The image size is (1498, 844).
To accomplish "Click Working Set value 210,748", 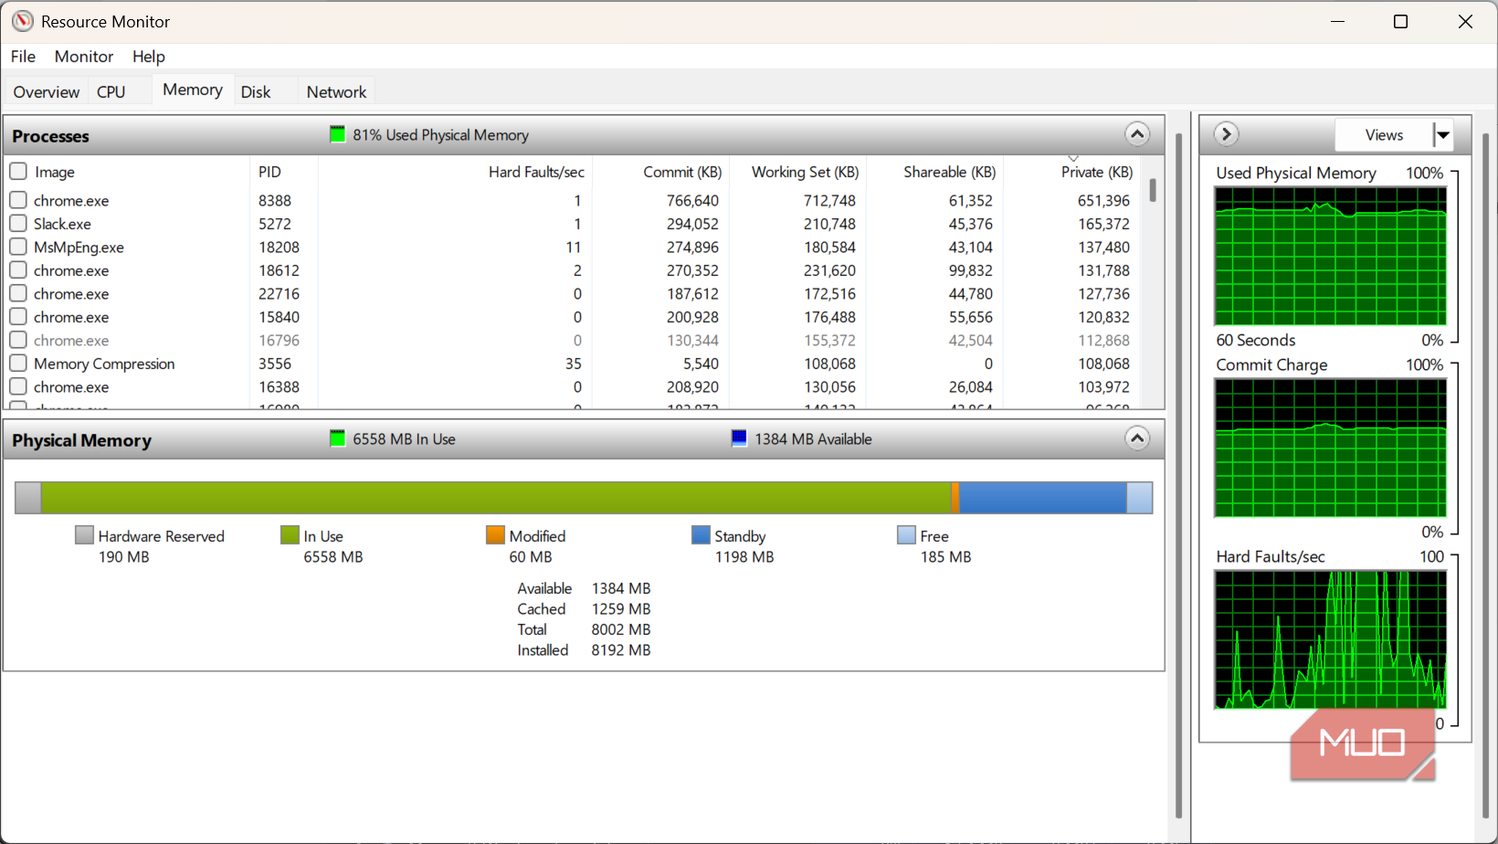I will [x=830, y=224].
